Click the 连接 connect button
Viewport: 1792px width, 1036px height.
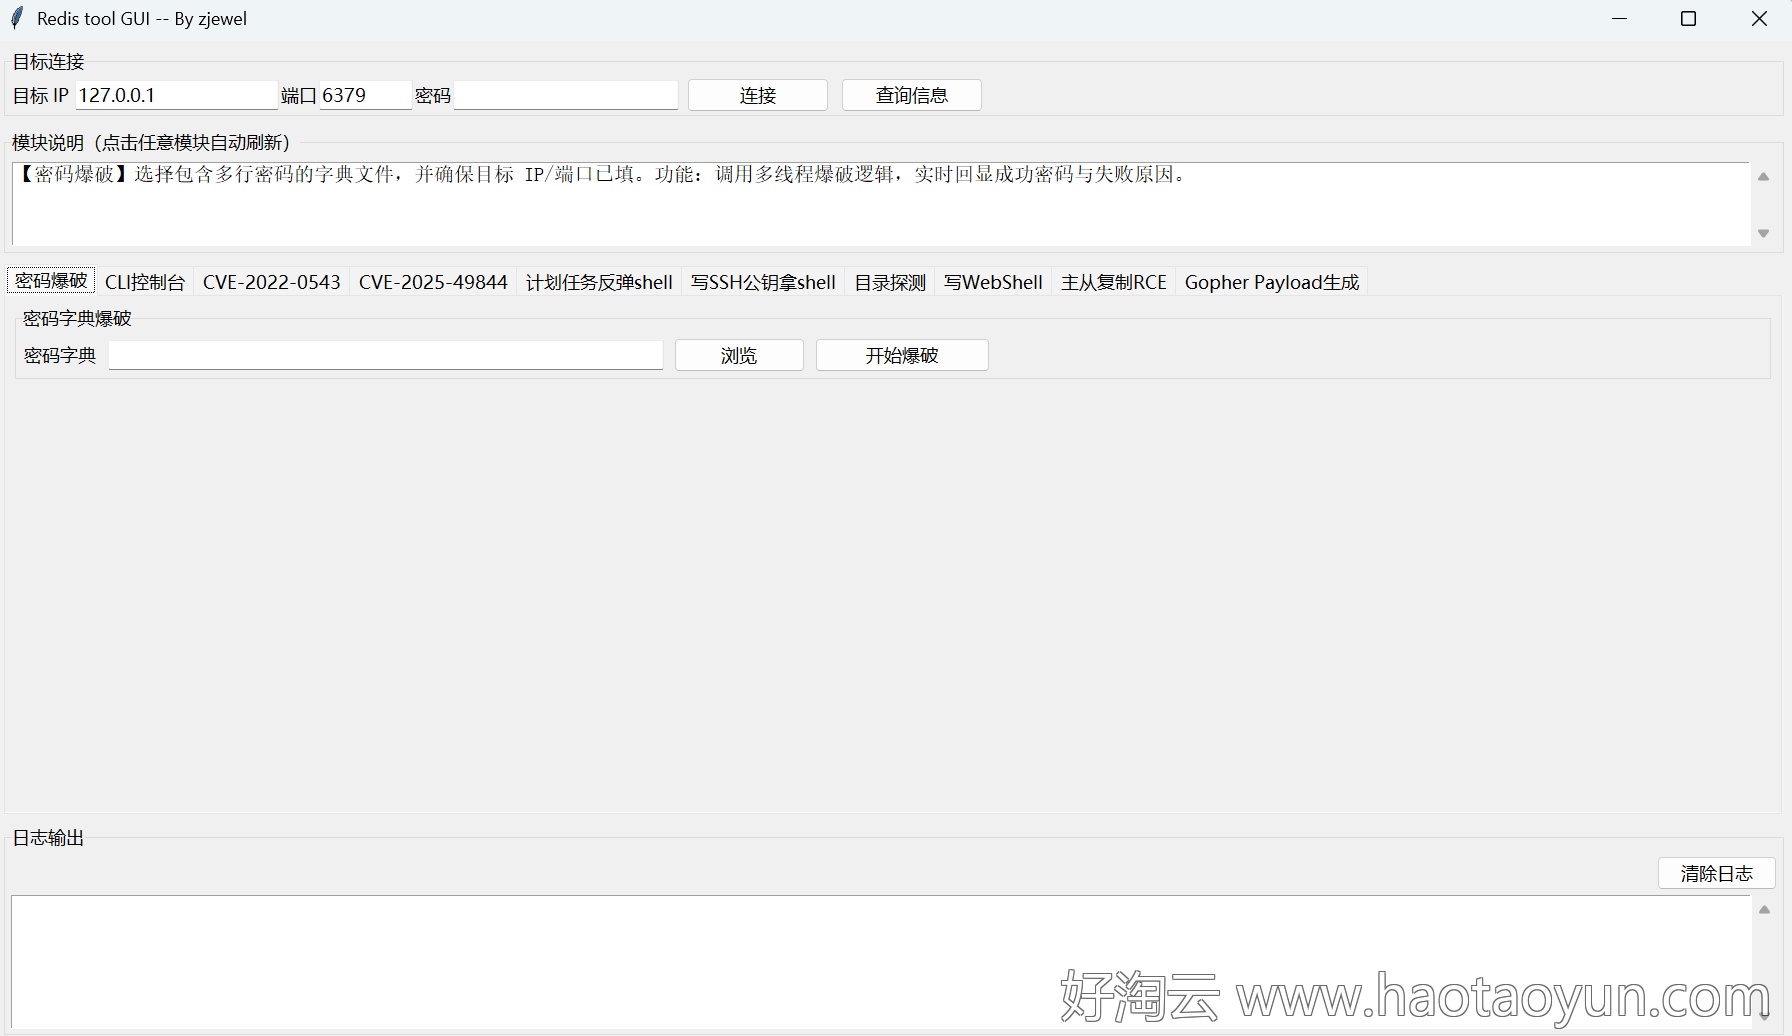click(758, 95)
